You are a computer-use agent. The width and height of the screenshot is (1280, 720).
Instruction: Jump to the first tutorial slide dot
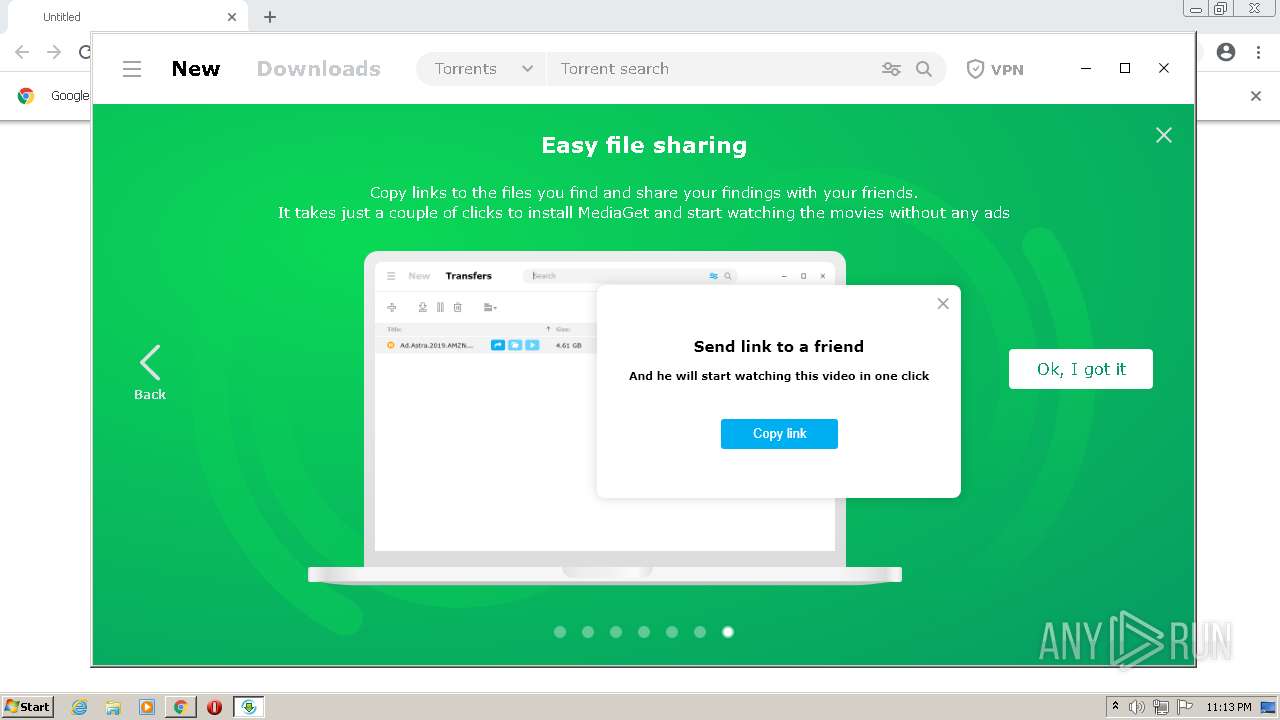point(560,632)
